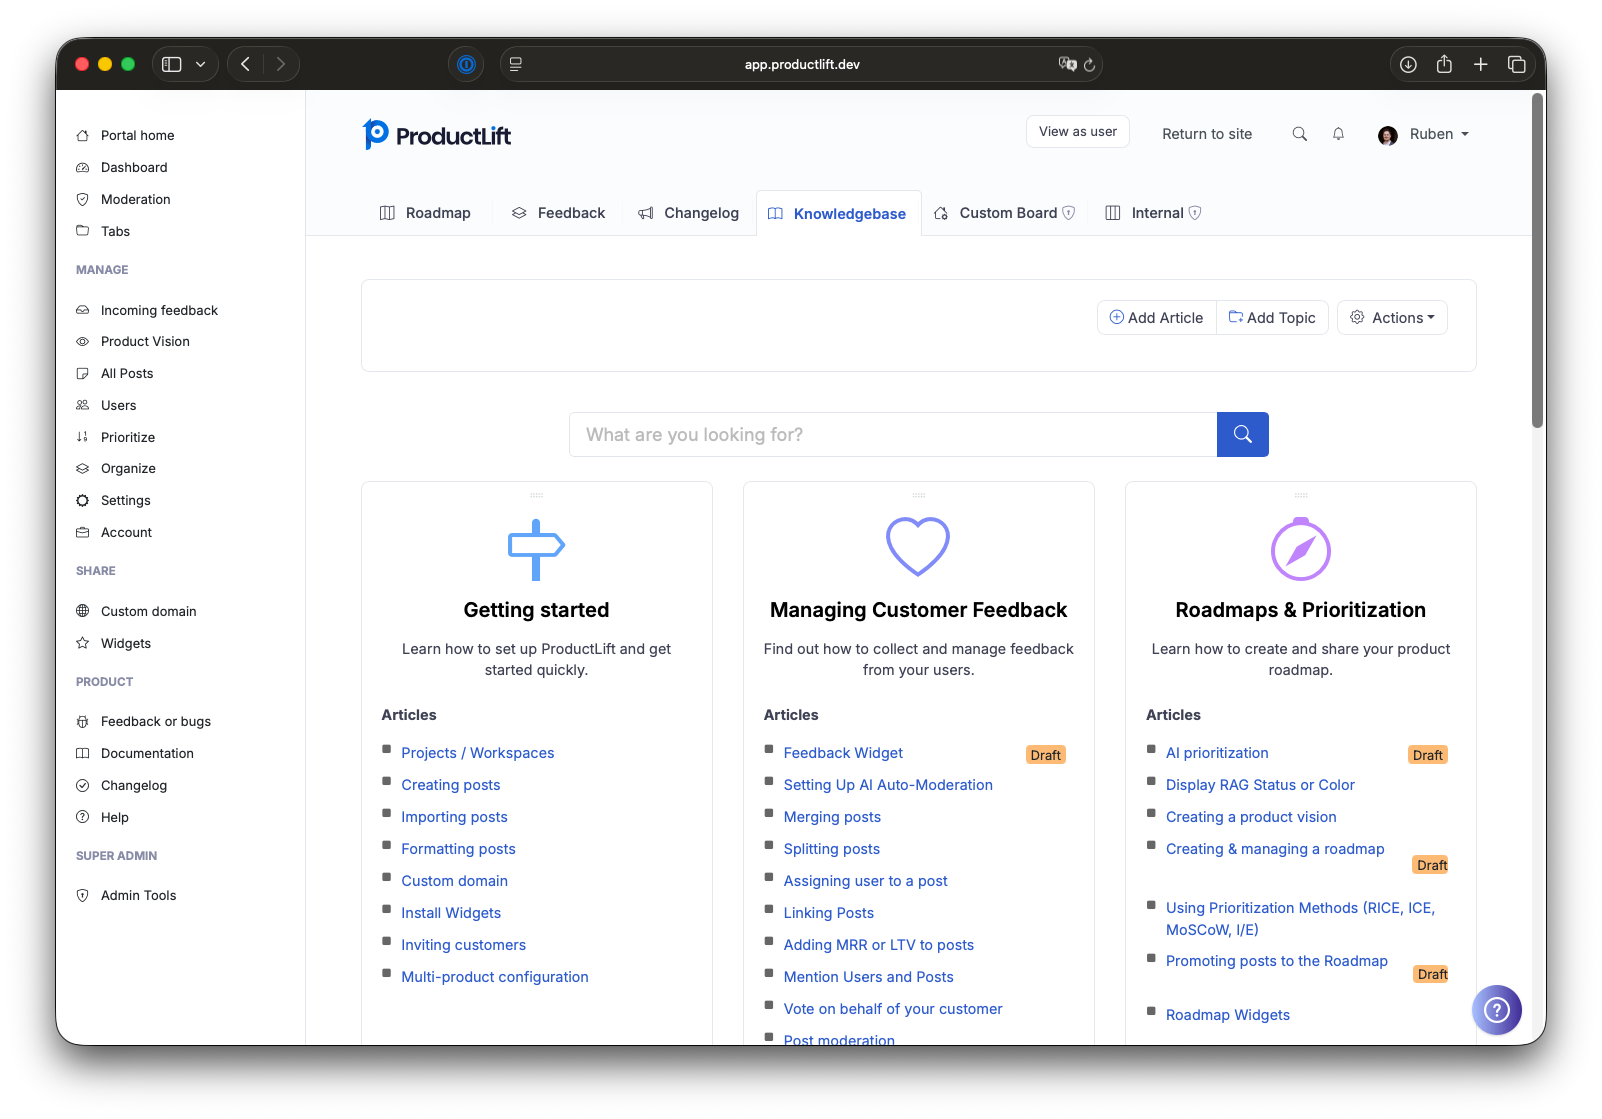Open Dashboard from the sidebar
Viewport: 1602px width, 1119px height.
(x=134, y=168)
